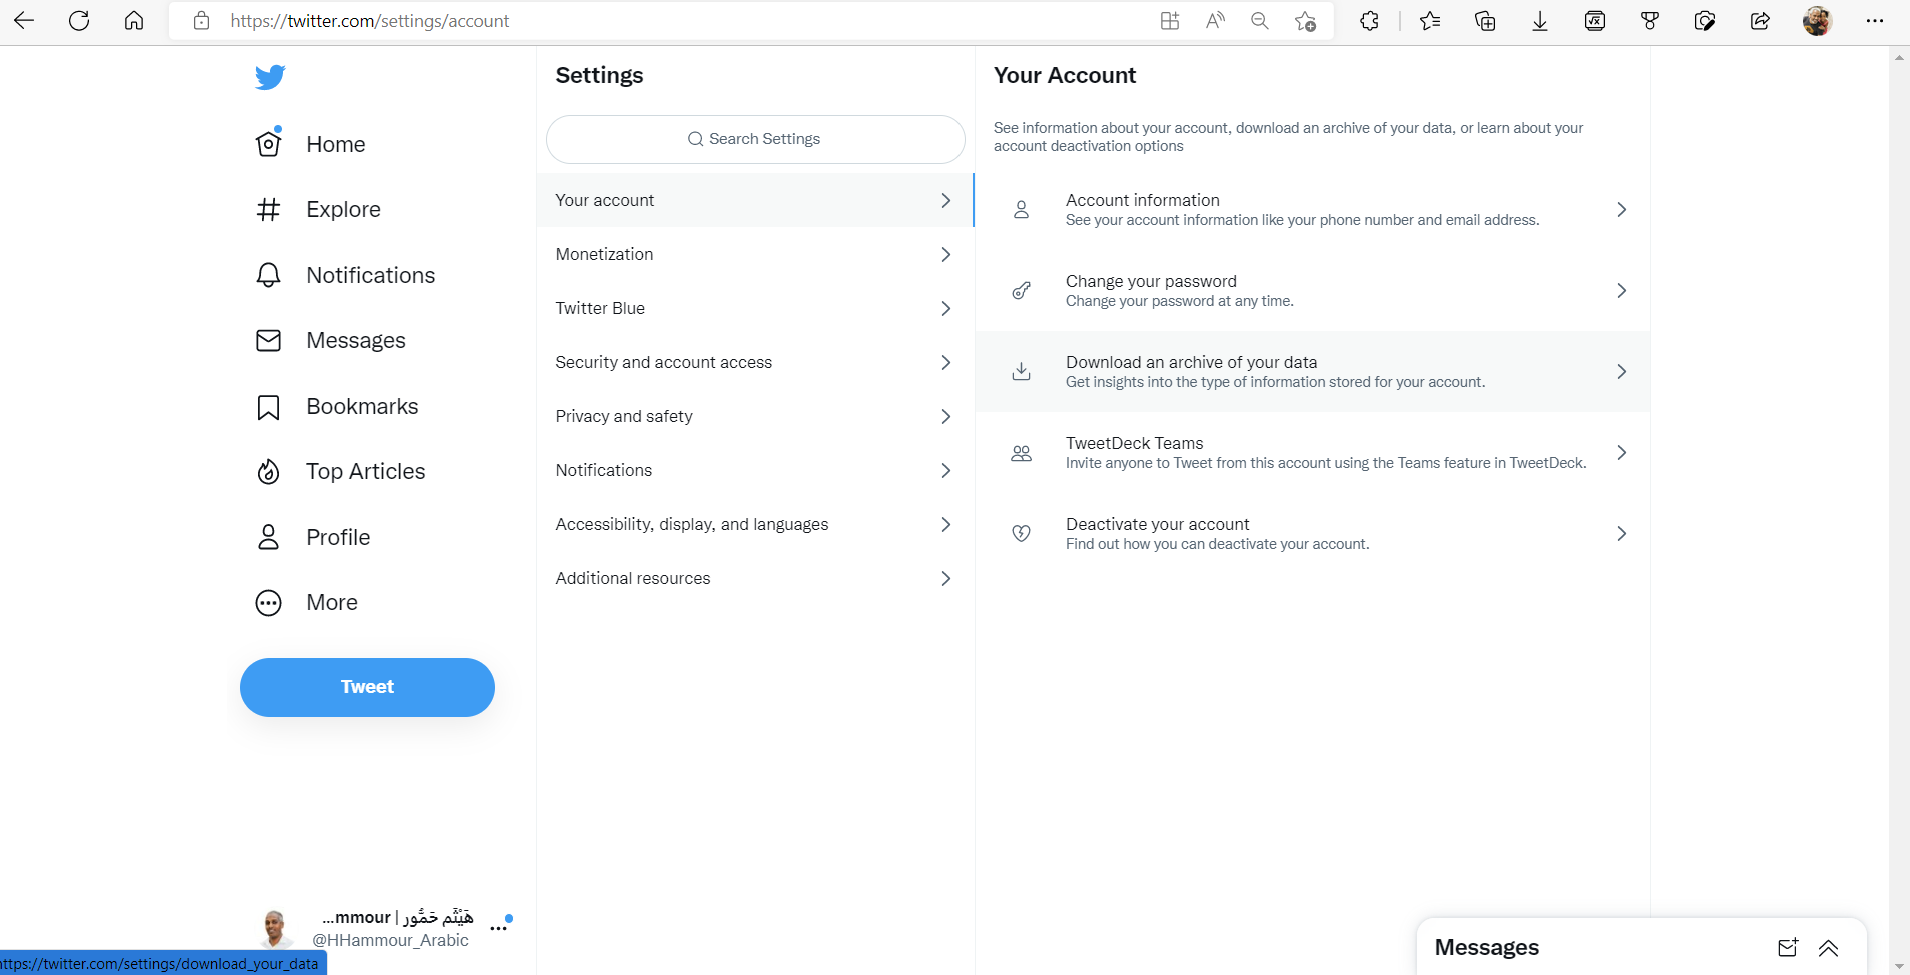Open Profile person icon
This screenshot has width=1910, height=975.
pos(268,538)
